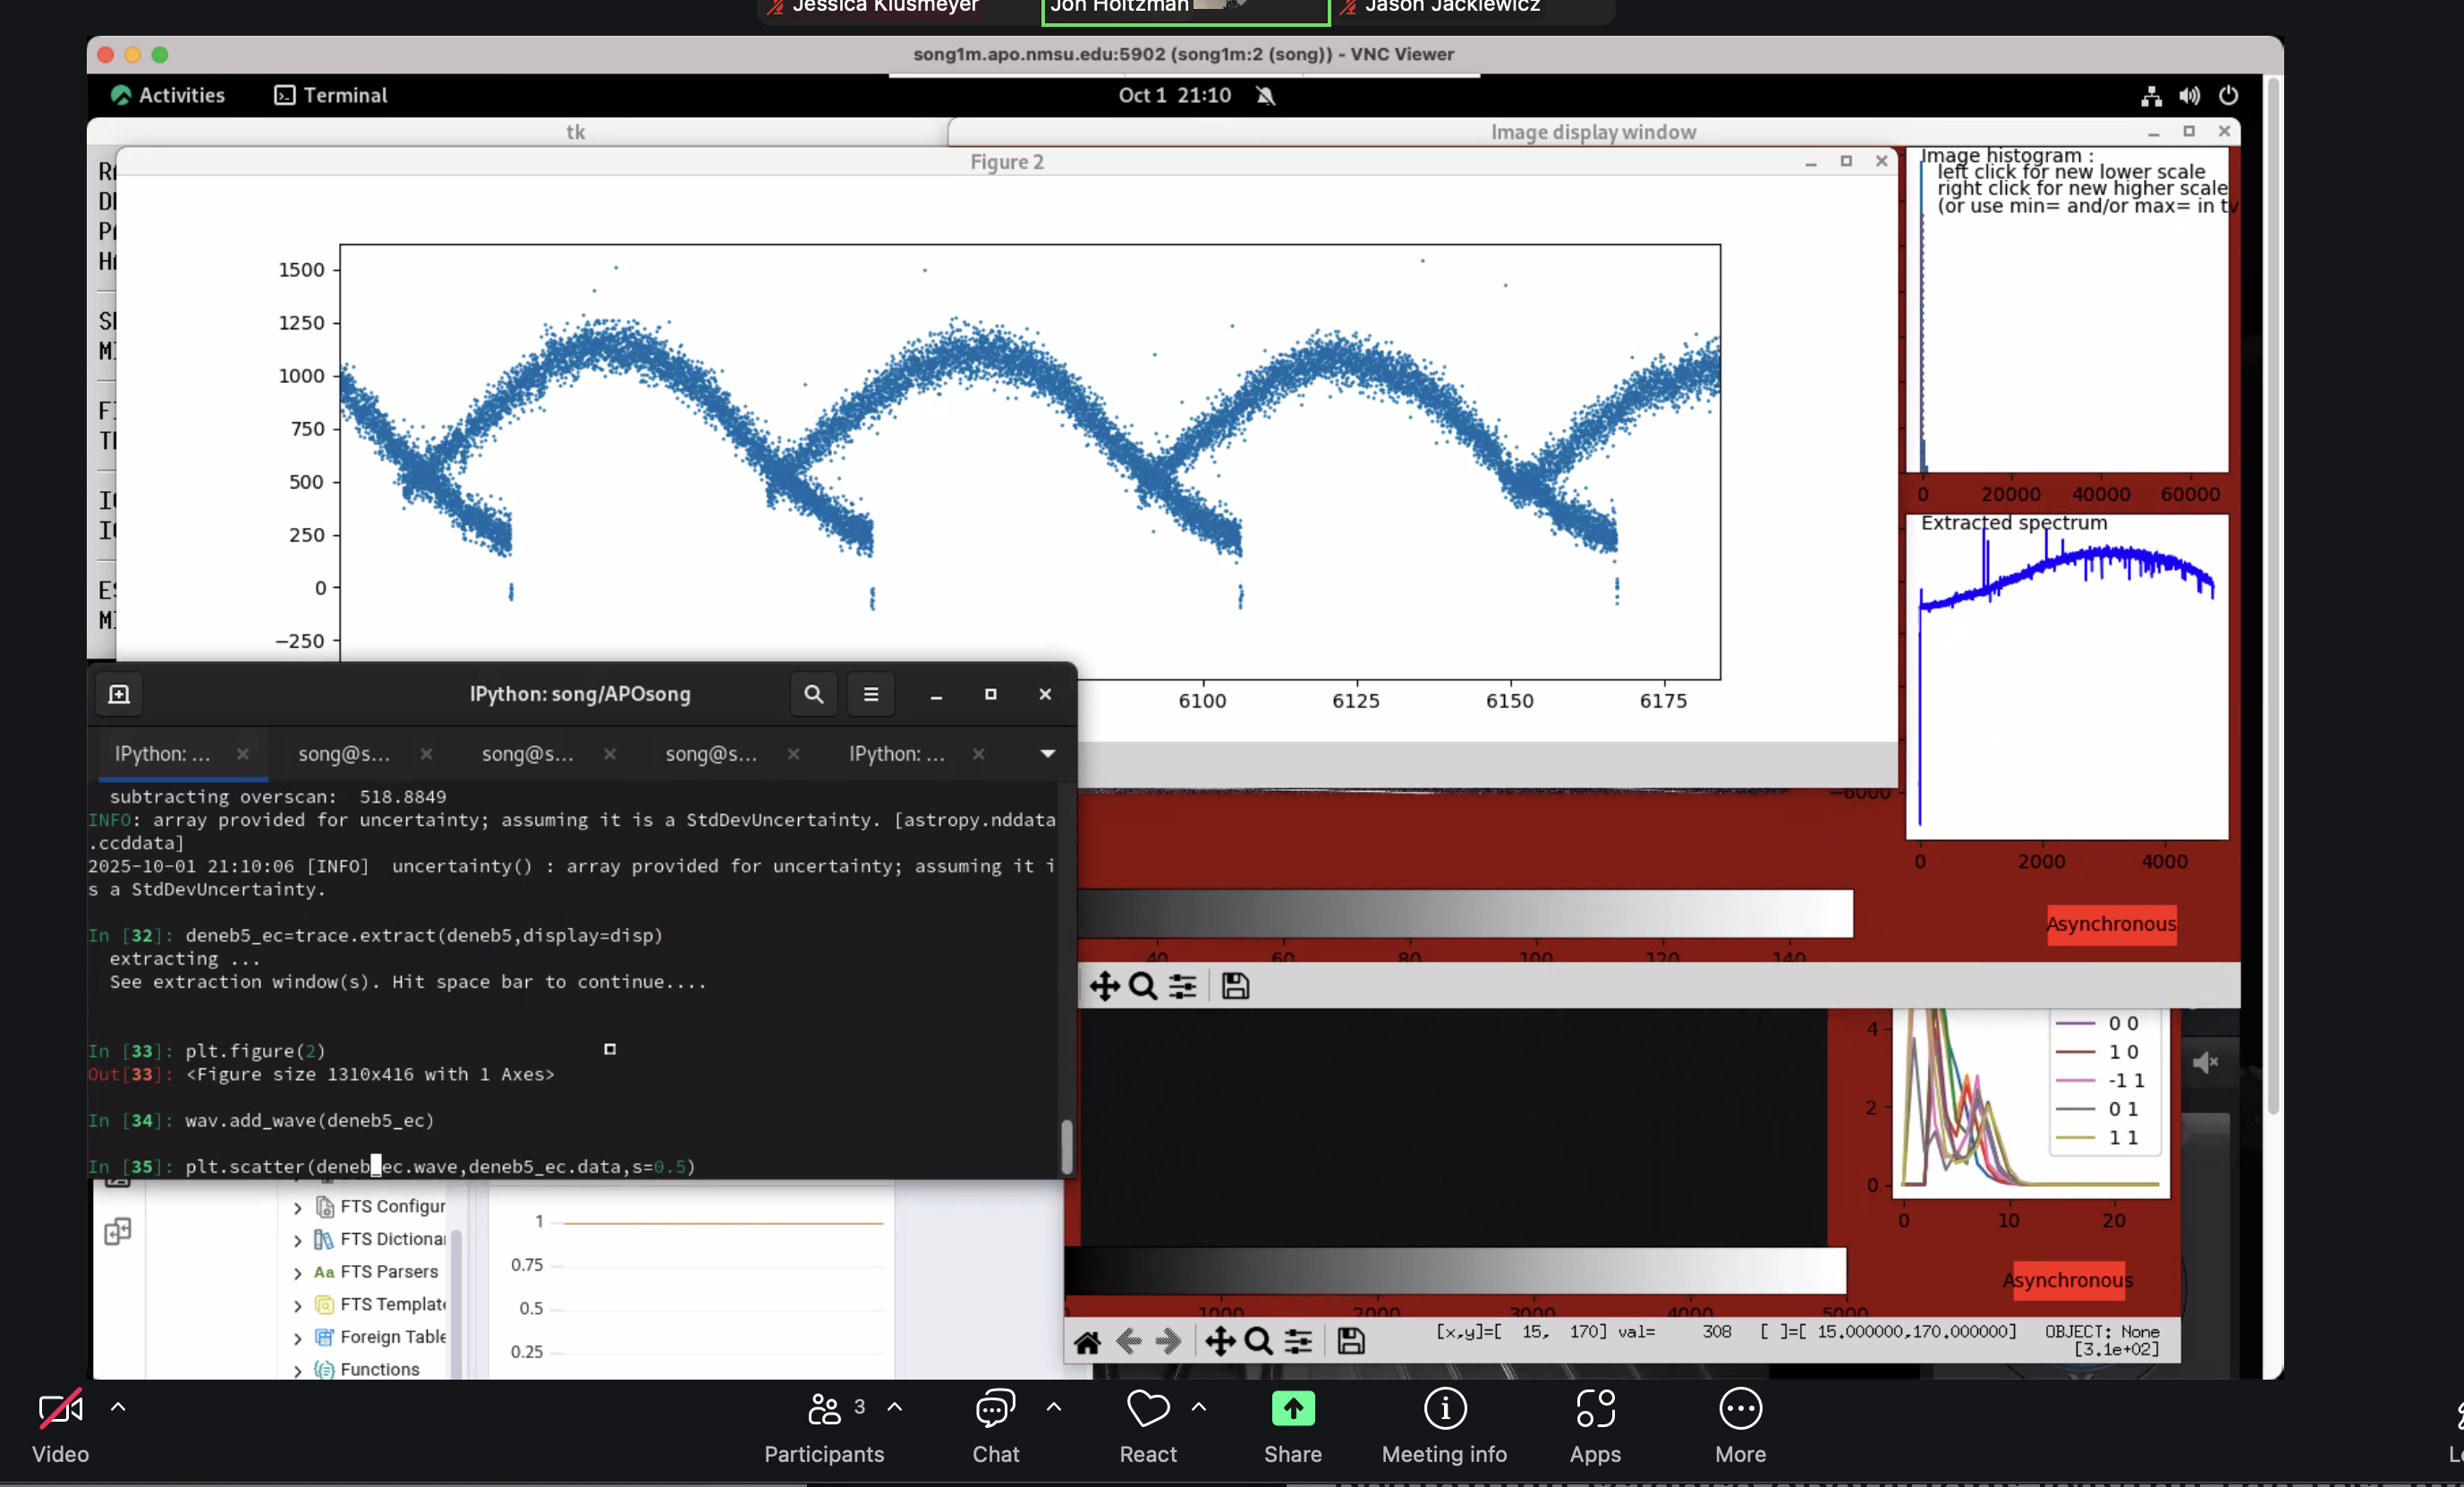The image size is (2464, 1487).
Task: Open the terminal tab list dropdown arrow
Action: [1047, 754]
